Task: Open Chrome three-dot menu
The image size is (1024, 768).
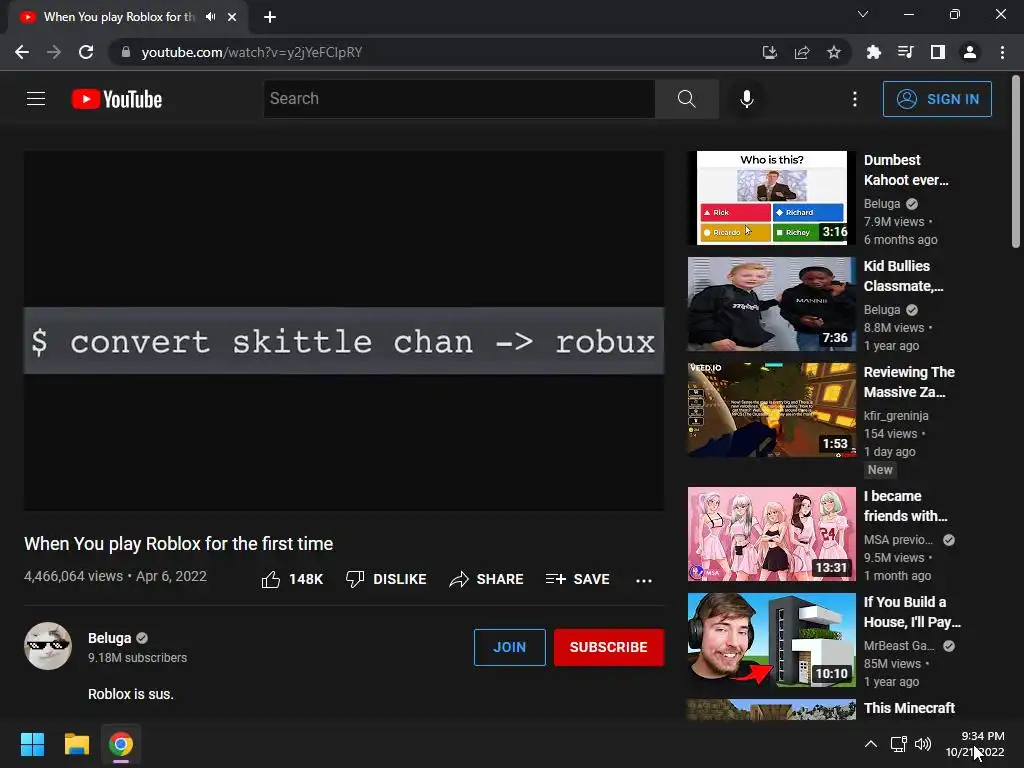Action: [x=1002, y=52]
